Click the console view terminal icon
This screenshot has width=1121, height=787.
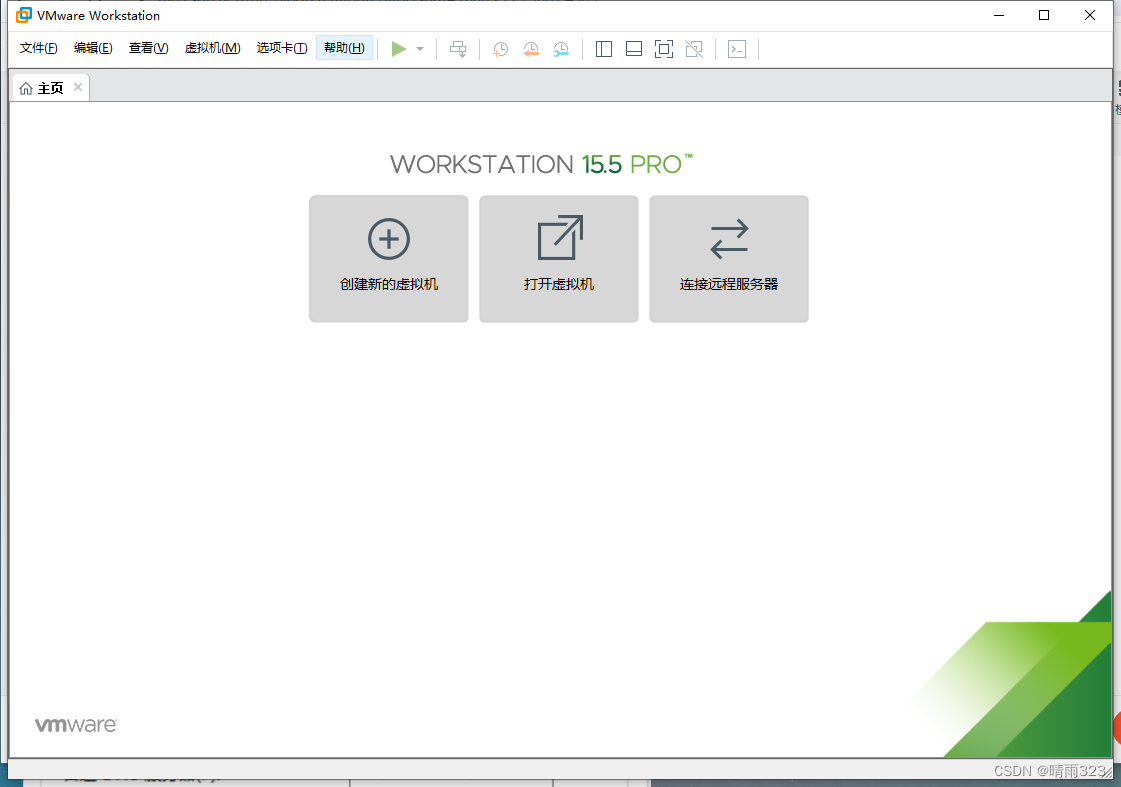737,49
